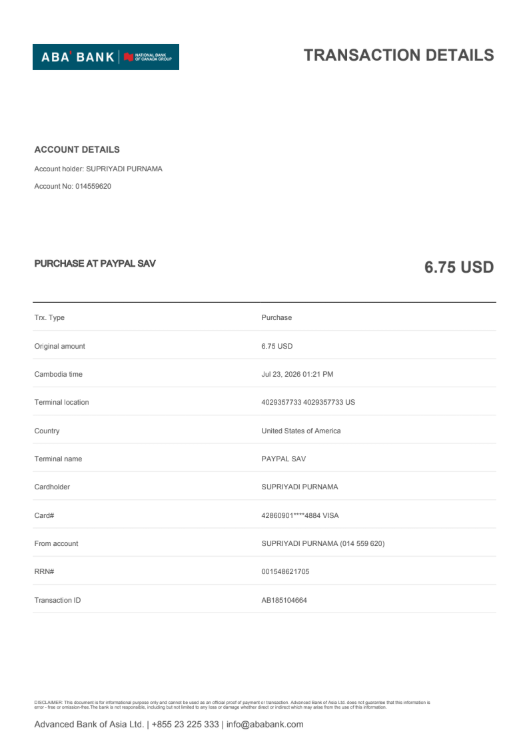530x749 pixels.
Task: Select the account holder name line
Action: tap(98, 169)
